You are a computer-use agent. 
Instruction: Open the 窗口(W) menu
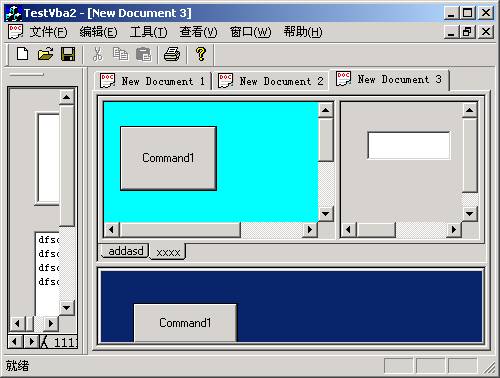[x=251, y=32]
